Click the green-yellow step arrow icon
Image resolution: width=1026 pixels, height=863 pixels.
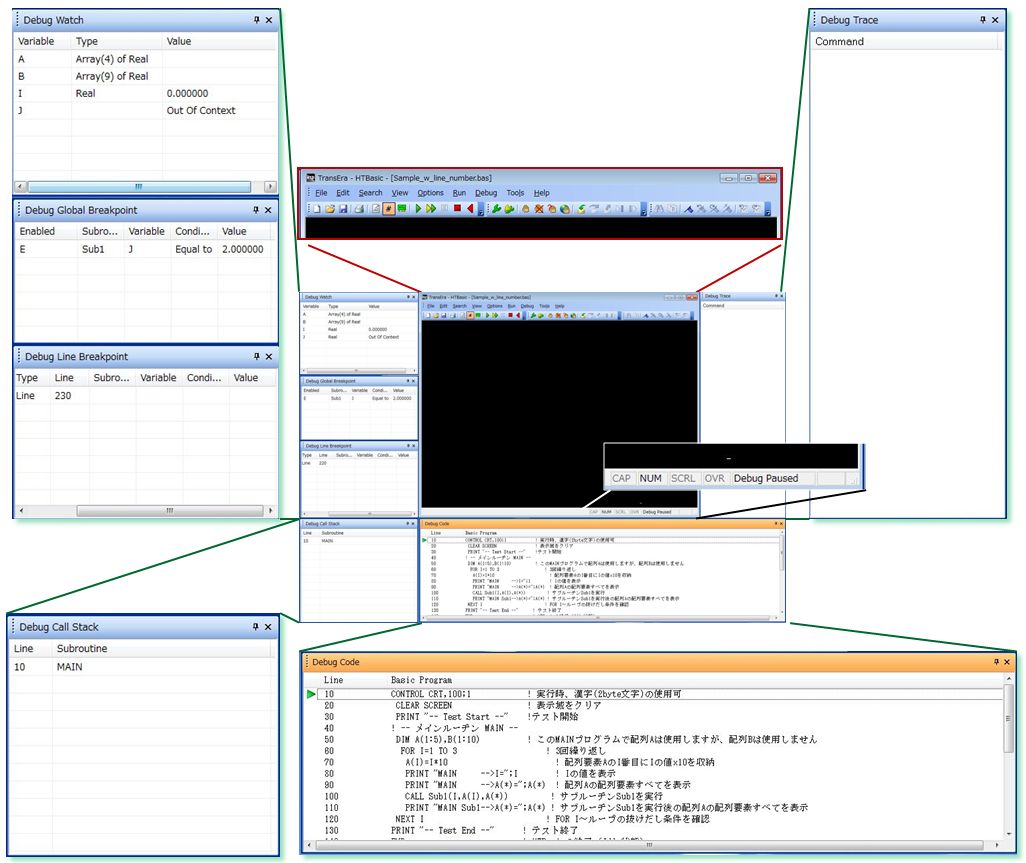[x=581, y=209]
